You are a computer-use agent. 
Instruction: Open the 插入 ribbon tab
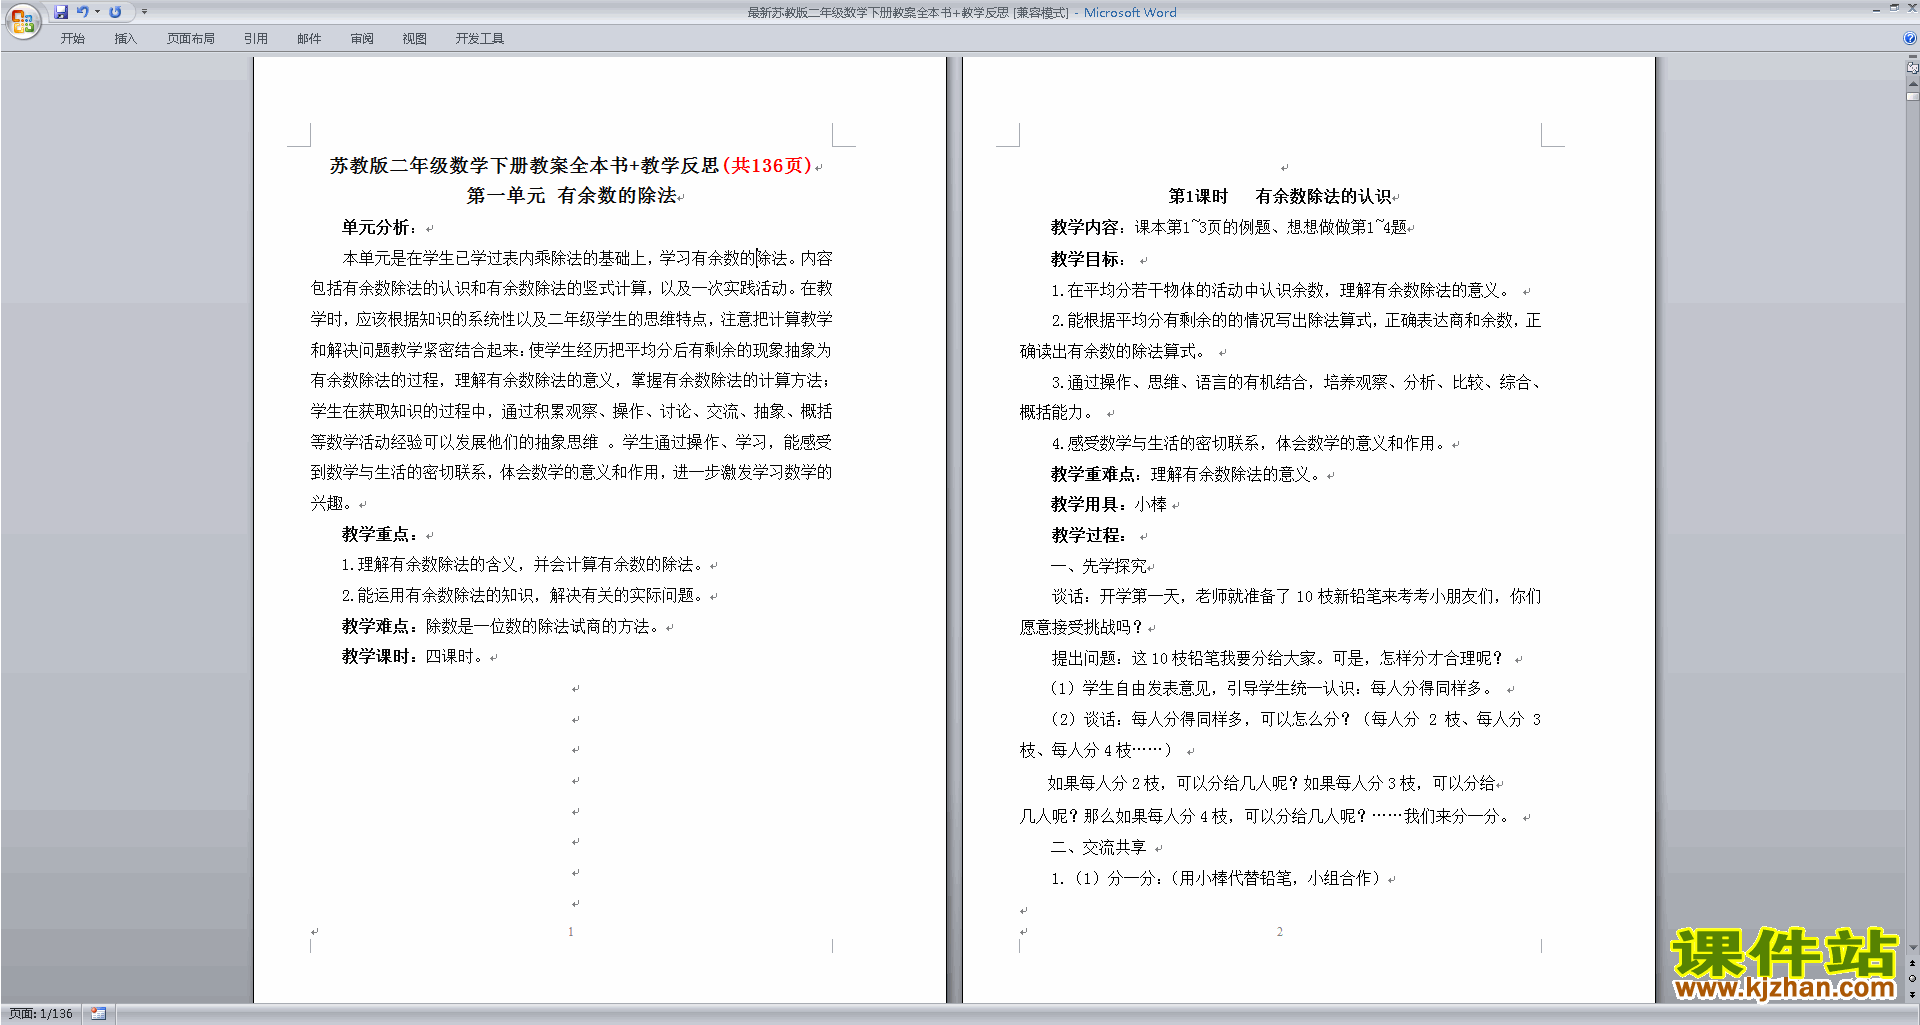[125, 38]
